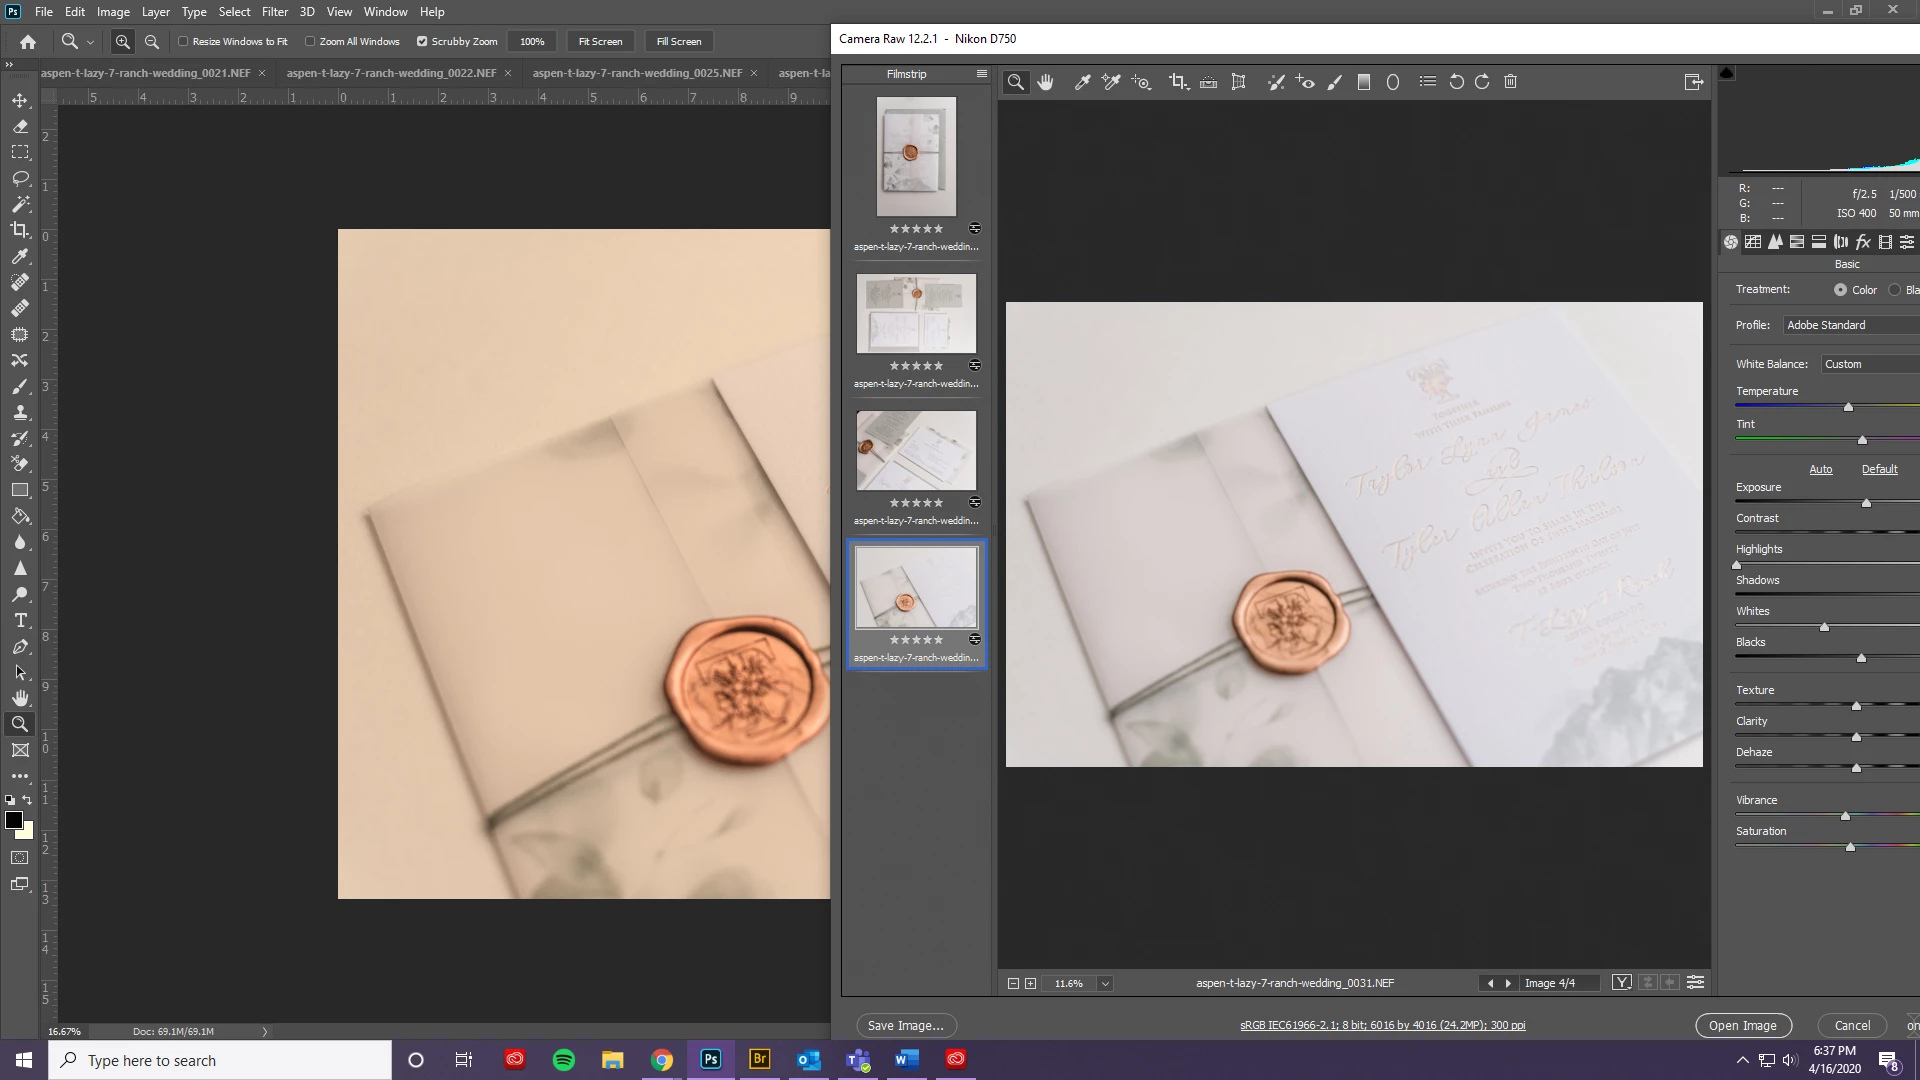Toggle the Zoom All Windows checkbox
The width and height of the screenshot is (1920, 1080).
click(x=310, y=41)
